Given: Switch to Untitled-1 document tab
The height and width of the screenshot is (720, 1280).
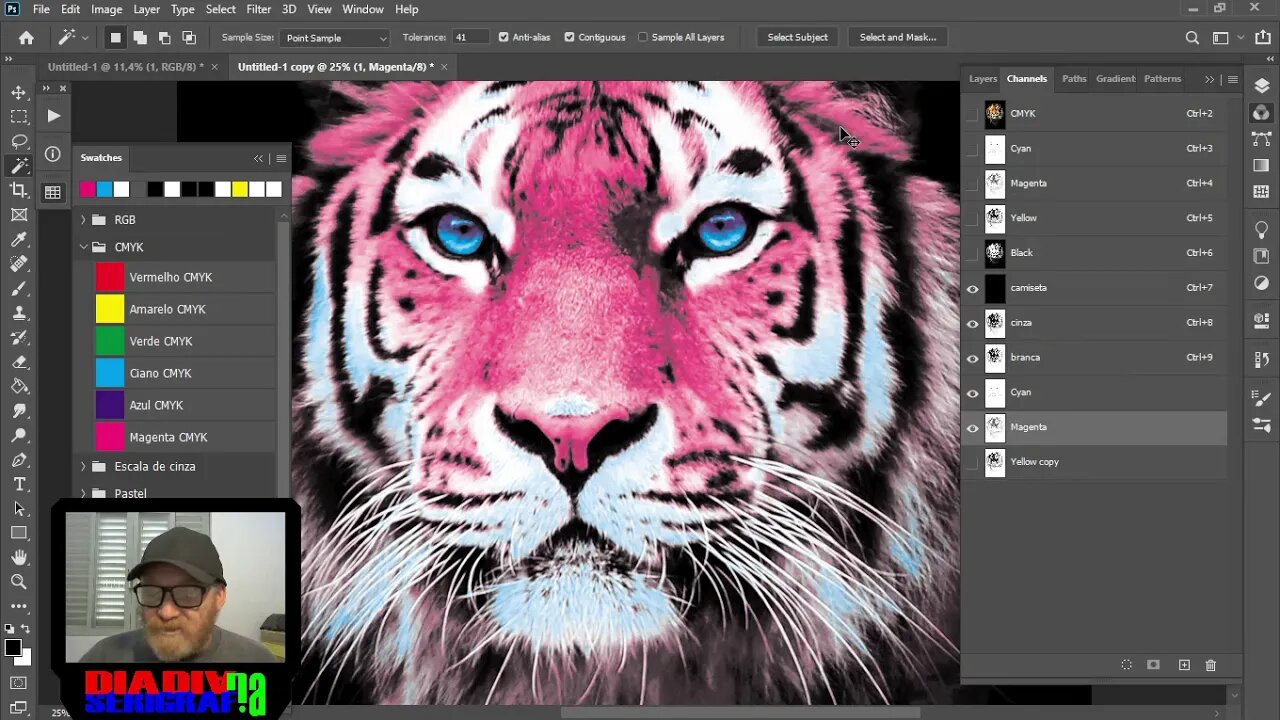Looking at the screenshot, I should tap(125, 67).
